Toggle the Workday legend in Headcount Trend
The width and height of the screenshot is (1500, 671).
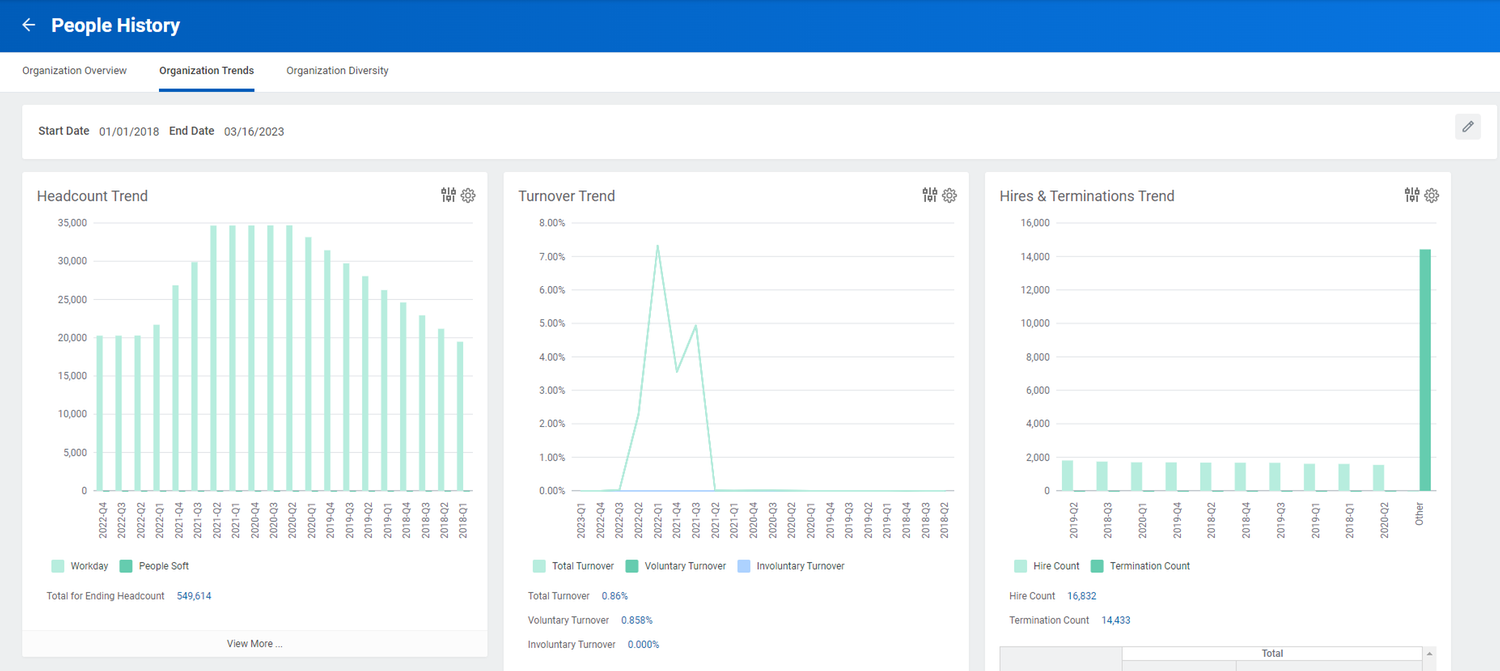pos(79,566)
